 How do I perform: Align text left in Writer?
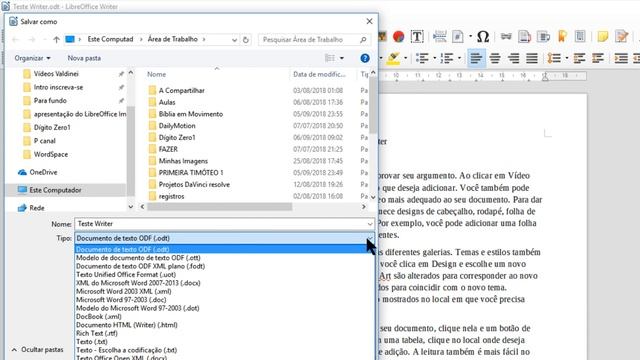[476, 58]
